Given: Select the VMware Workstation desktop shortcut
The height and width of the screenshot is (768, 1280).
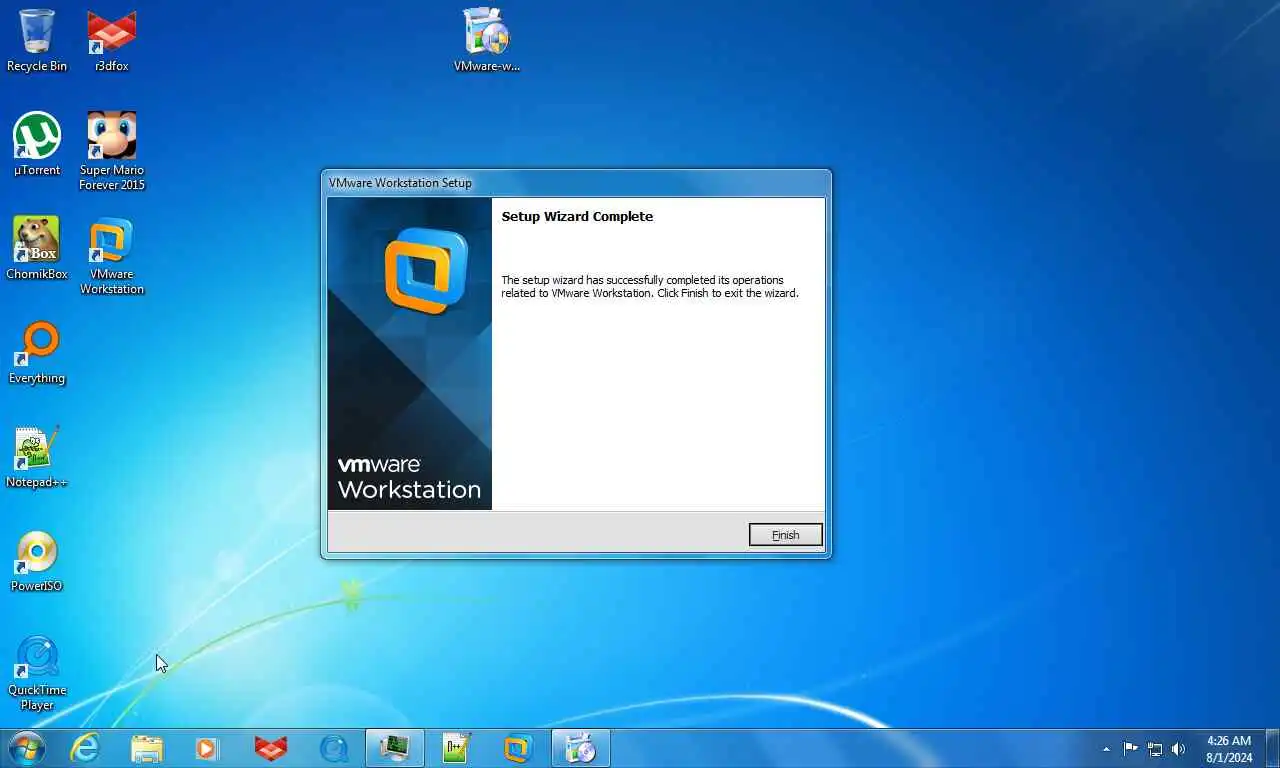Looking at the screenshot, I should [x=111, y=255].
